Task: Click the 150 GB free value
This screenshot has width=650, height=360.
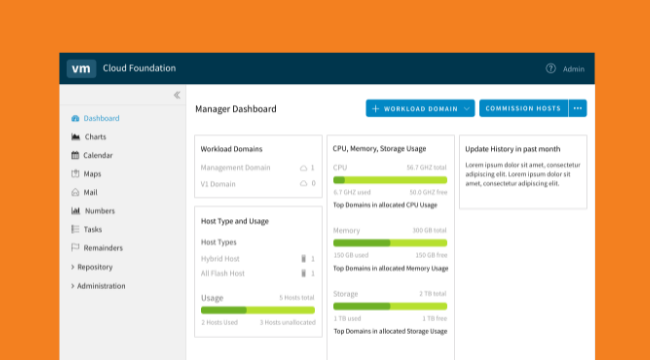Action: 432,255
